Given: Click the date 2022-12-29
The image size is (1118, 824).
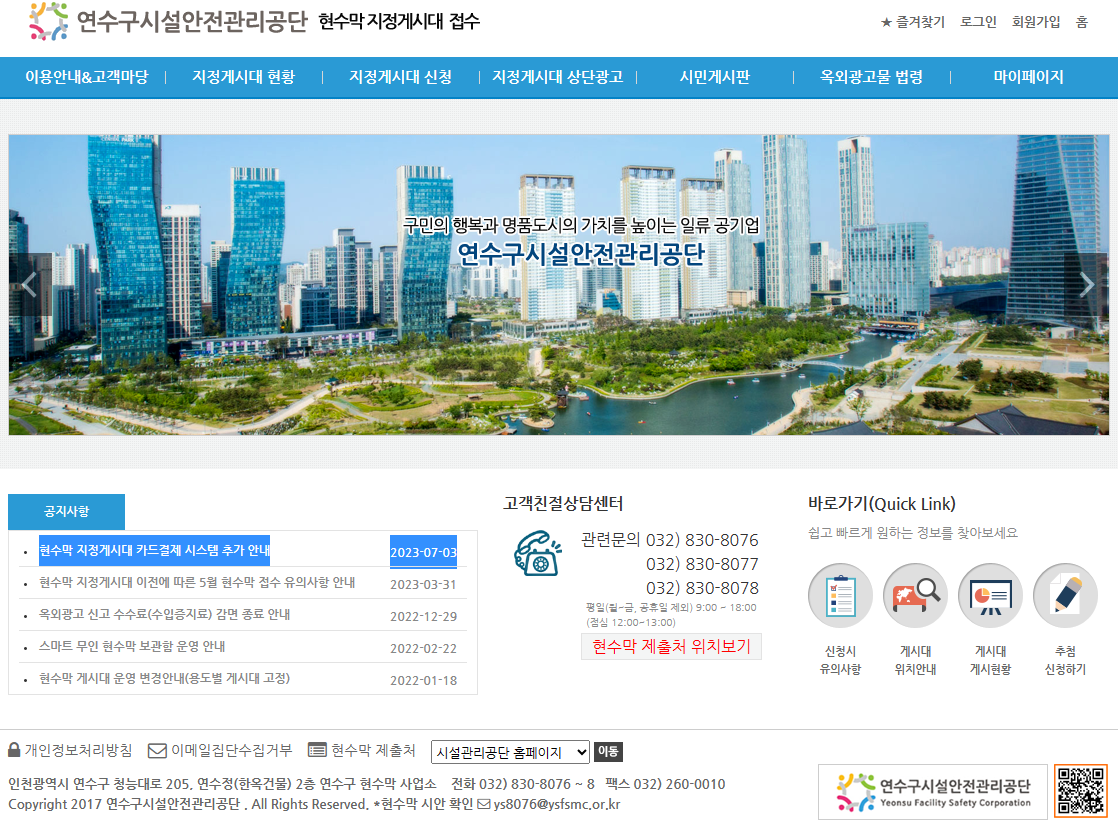Looking at the screenshot, I should pyautogui.click(x=424, y=617).
